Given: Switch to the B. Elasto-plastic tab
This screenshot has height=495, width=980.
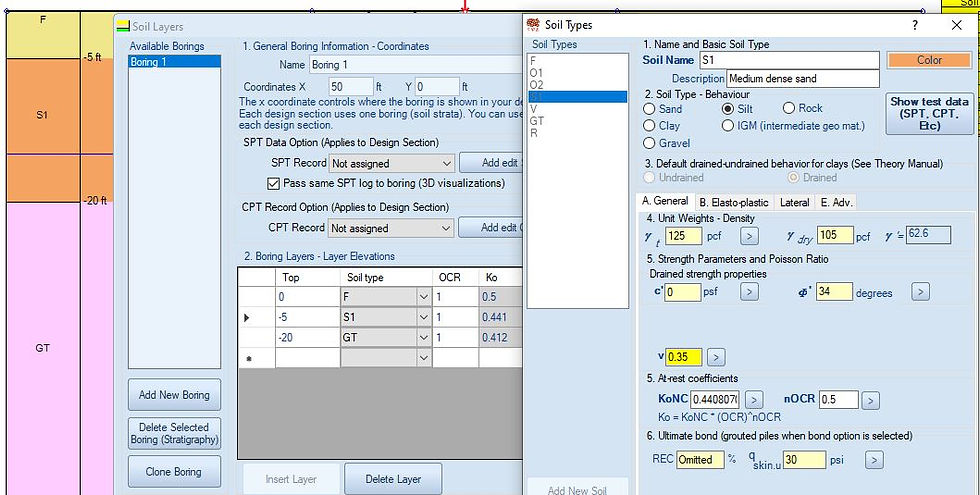Looking at the screenshot, I should (734, 202).
